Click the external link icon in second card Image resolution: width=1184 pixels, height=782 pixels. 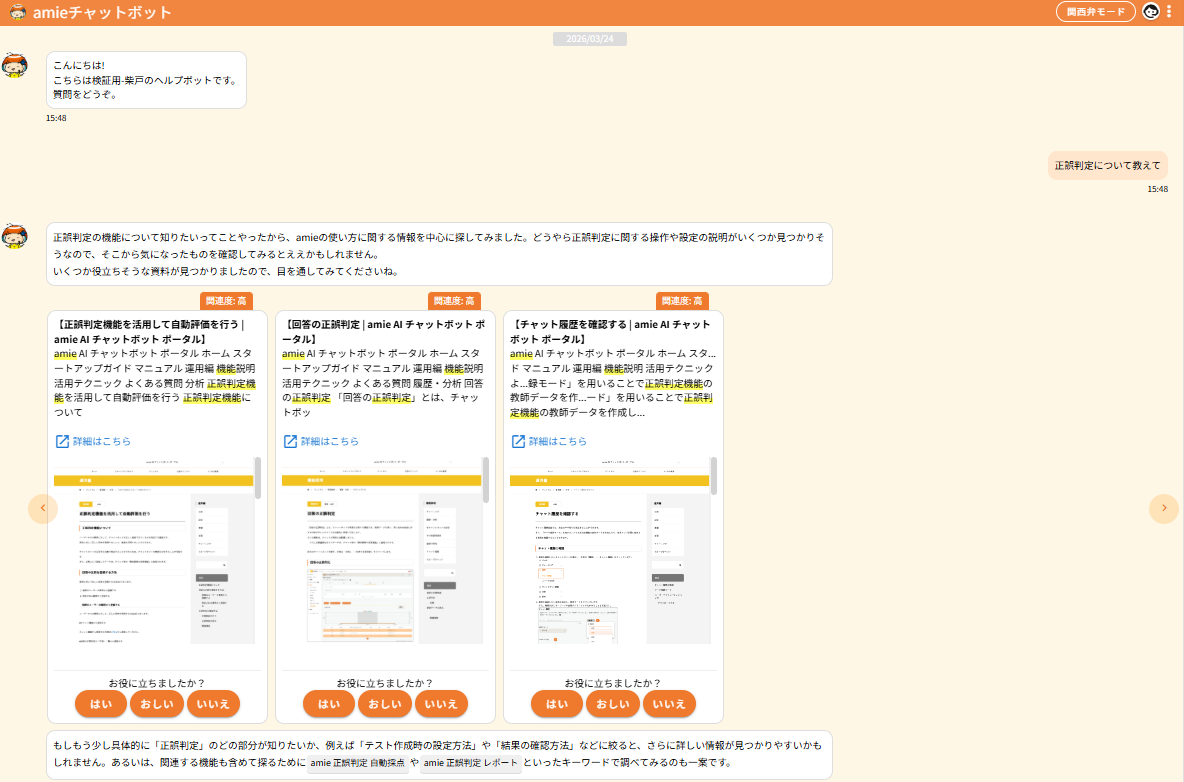[x=290, y=441]
